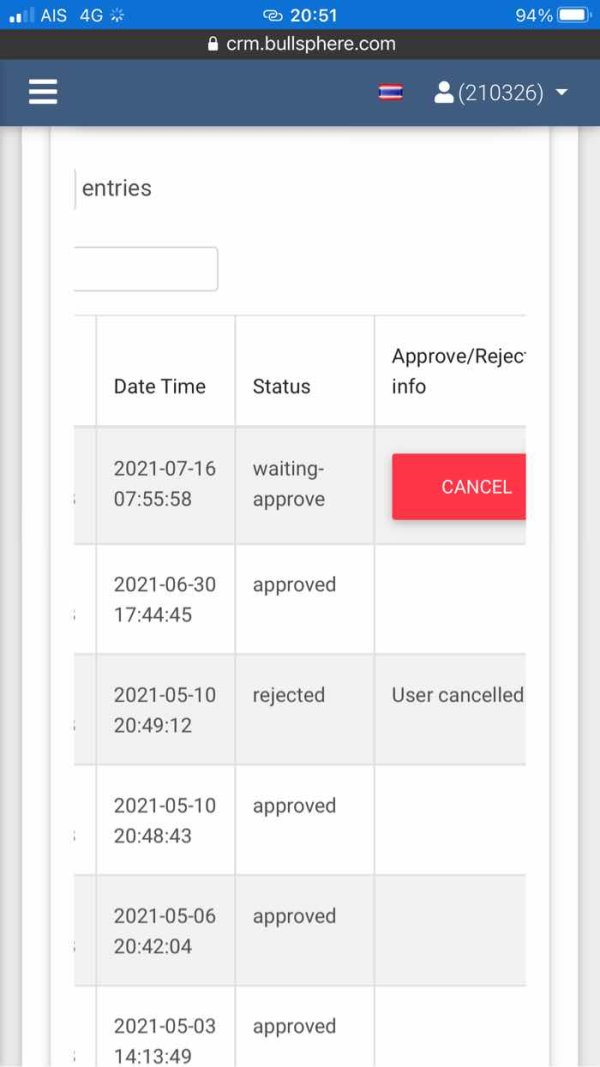The height and width of the screenshot is (1067, 600).
Task: Select the rejected status row
Action: pyautogui.click(x=289, y=695)
